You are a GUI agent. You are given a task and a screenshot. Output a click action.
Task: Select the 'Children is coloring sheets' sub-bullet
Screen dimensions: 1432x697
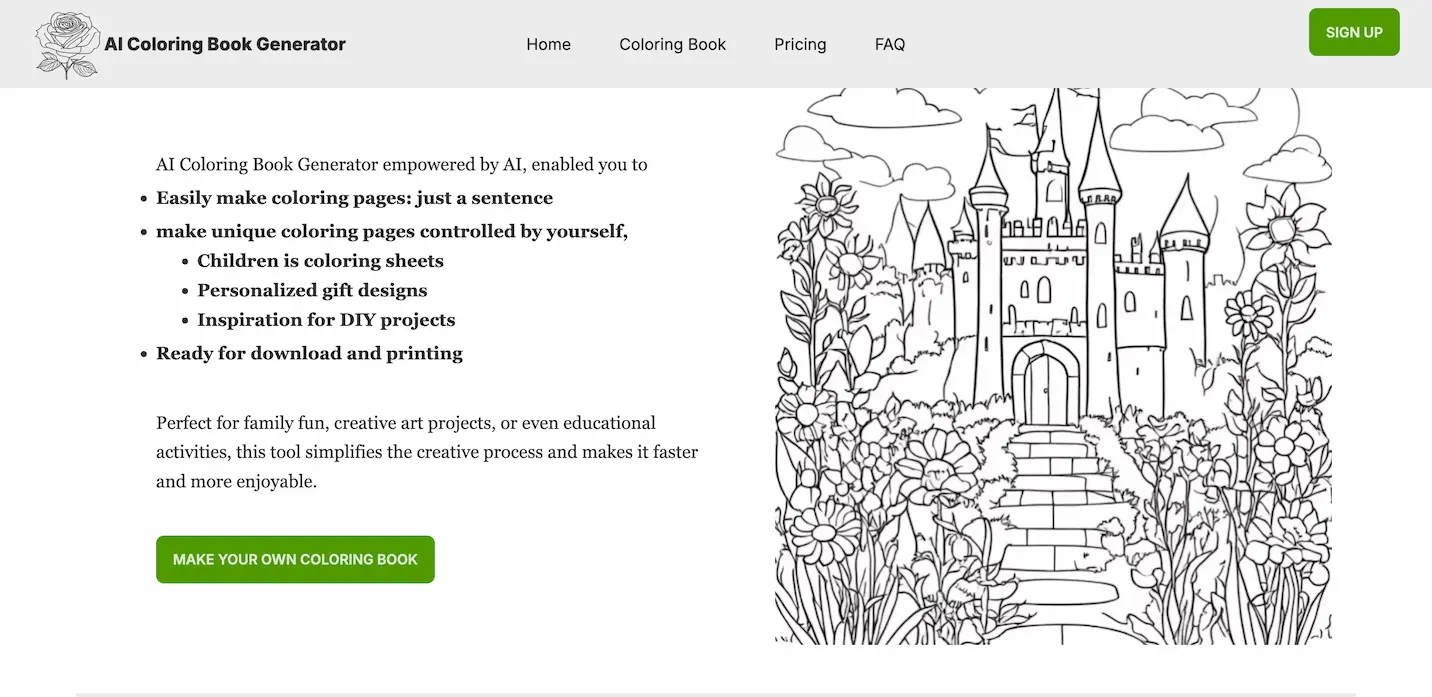(x=320, y=260)
